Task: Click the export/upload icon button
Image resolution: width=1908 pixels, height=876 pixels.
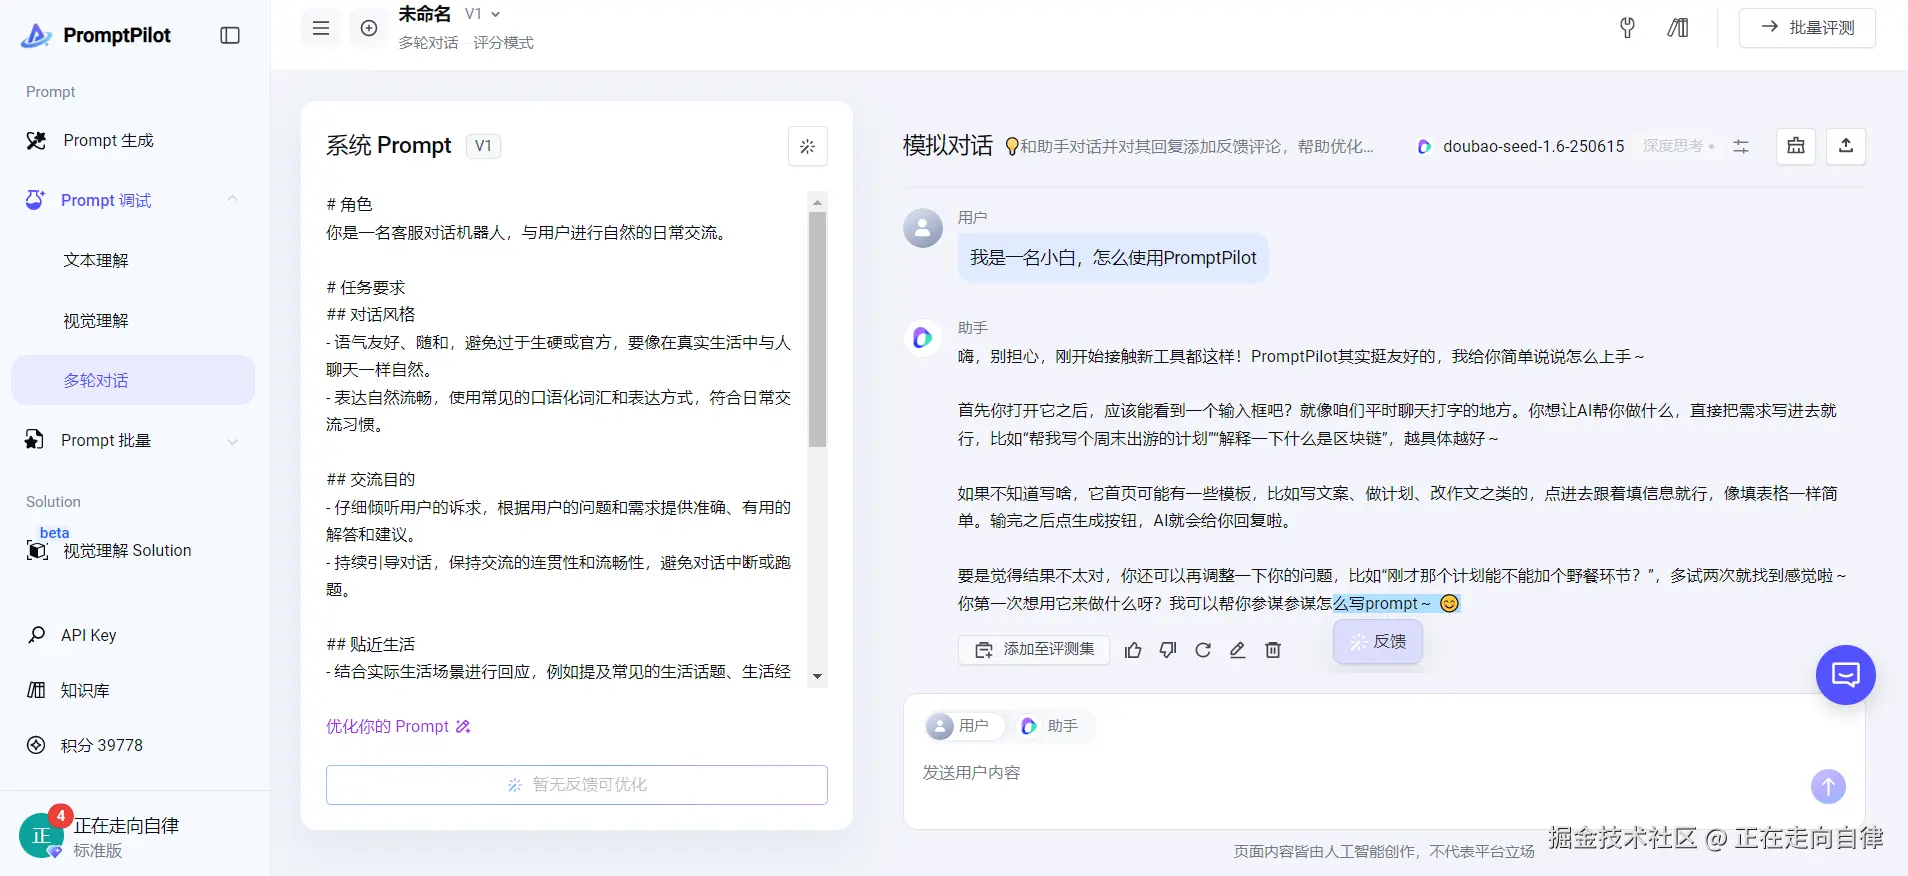Action: [x=1846, y=146]
